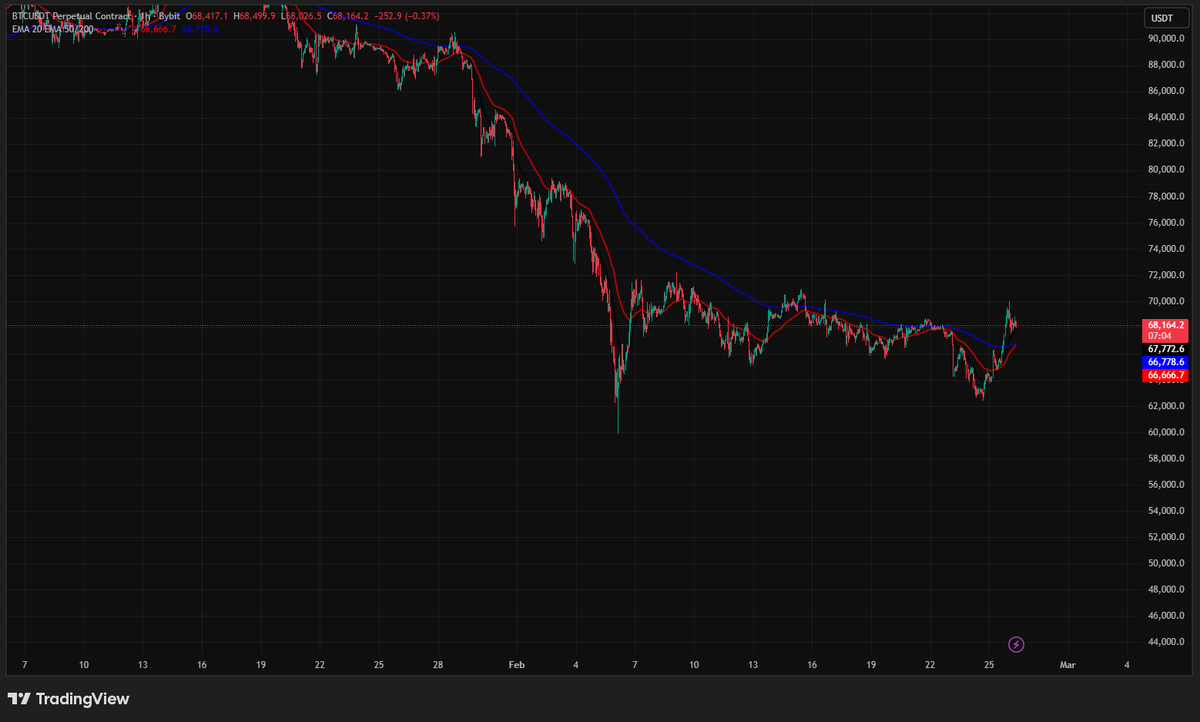Click the 54,000.0 price axis label
This screenshot has width=1200, height=722.
click(1166, 511)
